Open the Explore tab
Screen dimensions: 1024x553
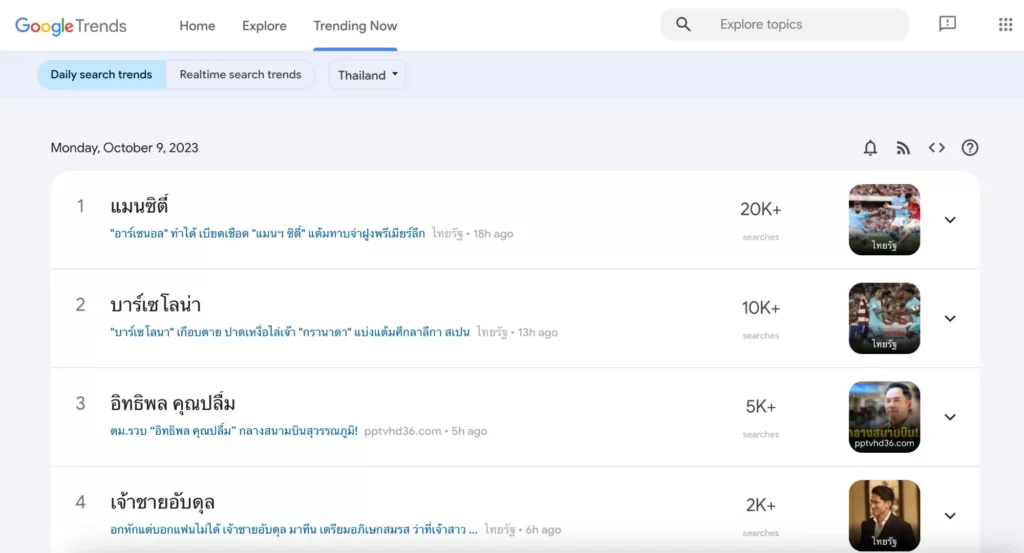point(264,26)
